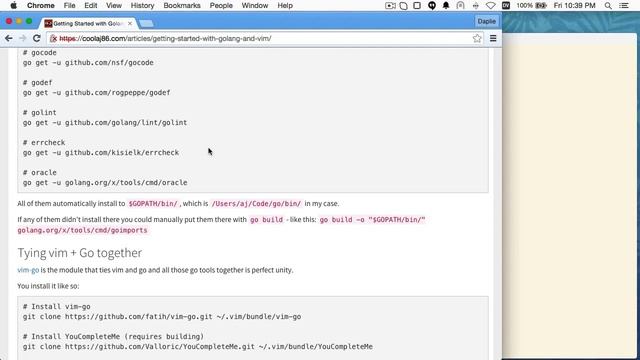Image resolution: width=640 pixels, height=360 pixels.
Task: Click the git clone vim-go command line
Action: [162, 317]
